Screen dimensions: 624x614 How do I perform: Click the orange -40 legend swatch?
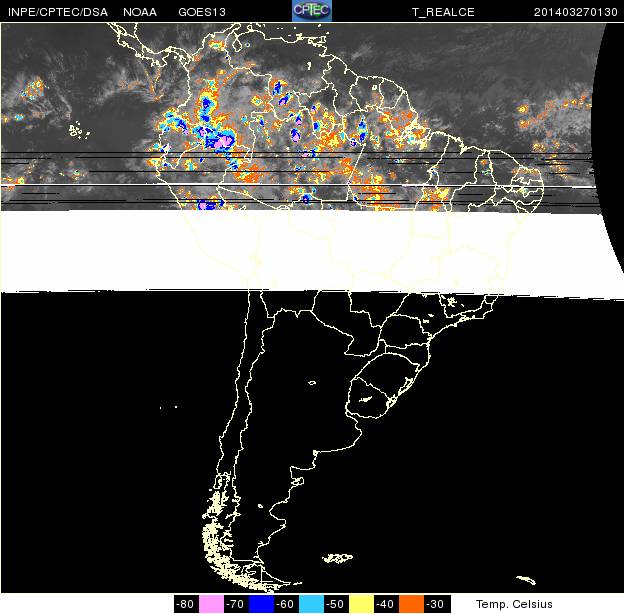coord(411,604)
